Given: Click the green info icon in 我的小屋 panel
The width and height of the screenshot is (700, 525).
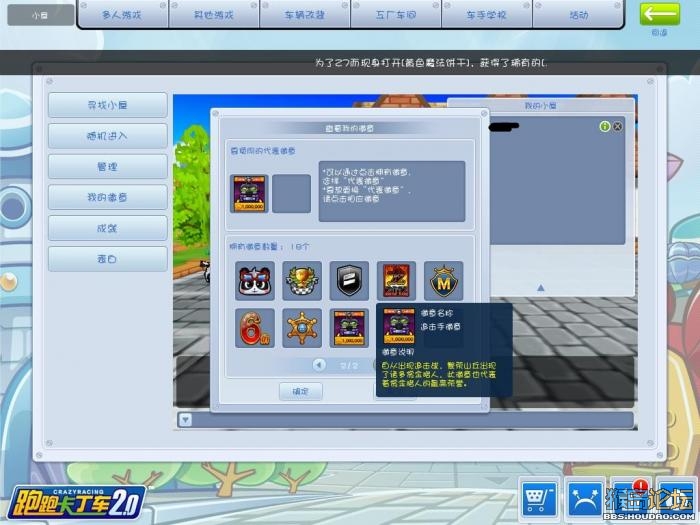Looking at the screenshot, I should click(x=604, y=126).
